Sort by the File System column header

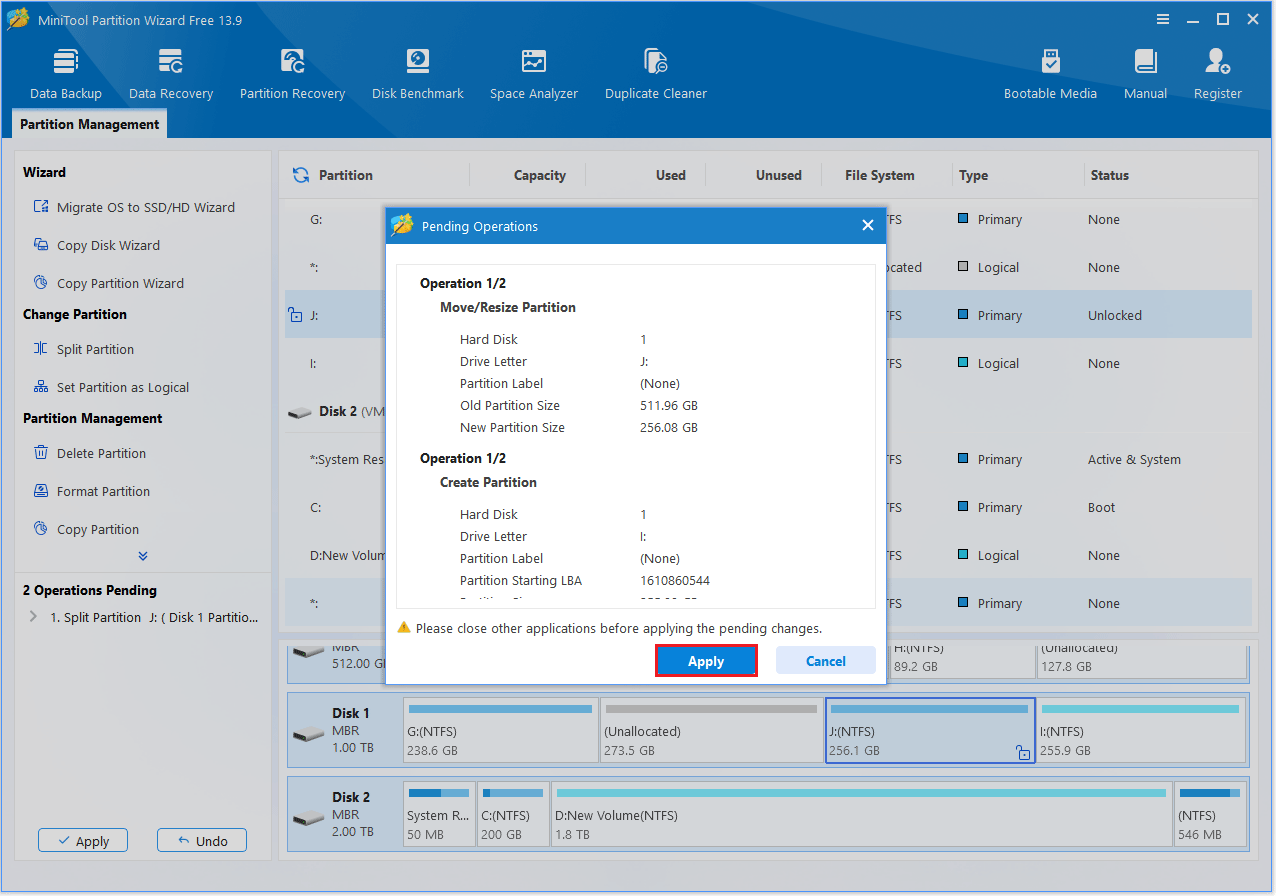click(880, 175)
